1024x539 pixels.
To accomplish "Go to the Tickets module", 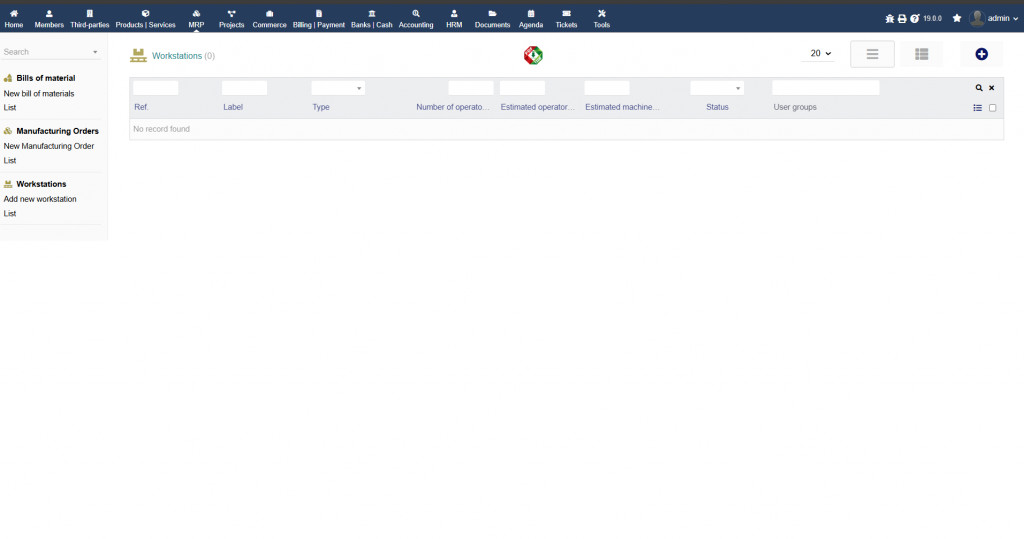I will coord(566,19).
